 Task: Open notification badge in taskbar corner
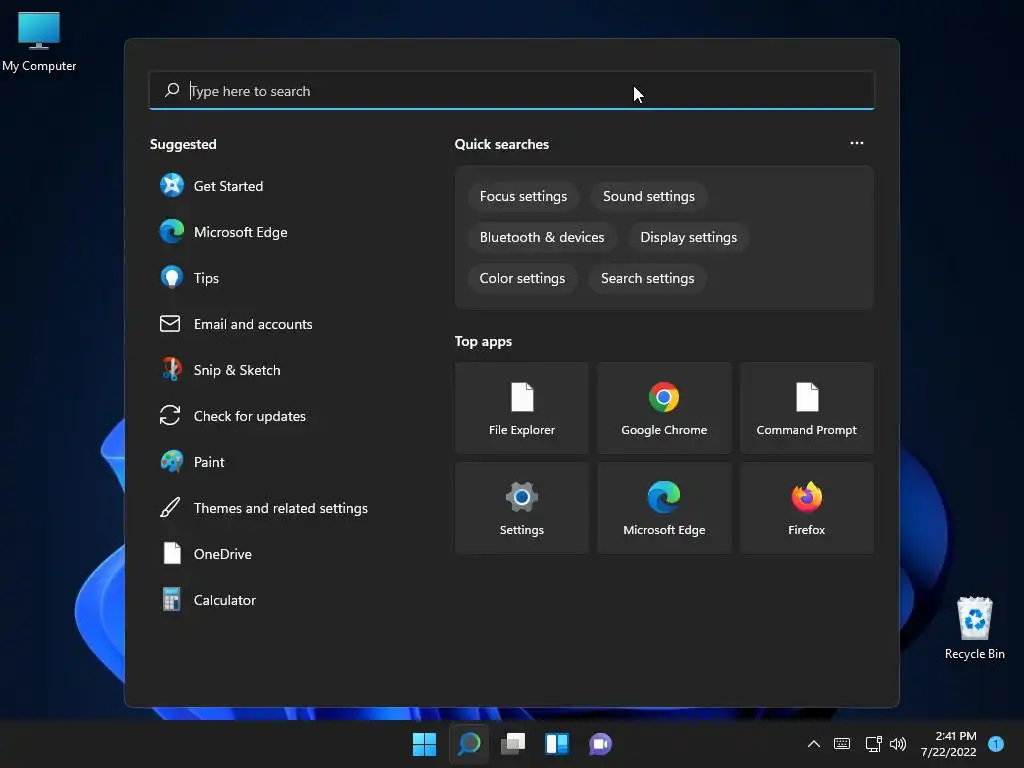tap(996, 744)
